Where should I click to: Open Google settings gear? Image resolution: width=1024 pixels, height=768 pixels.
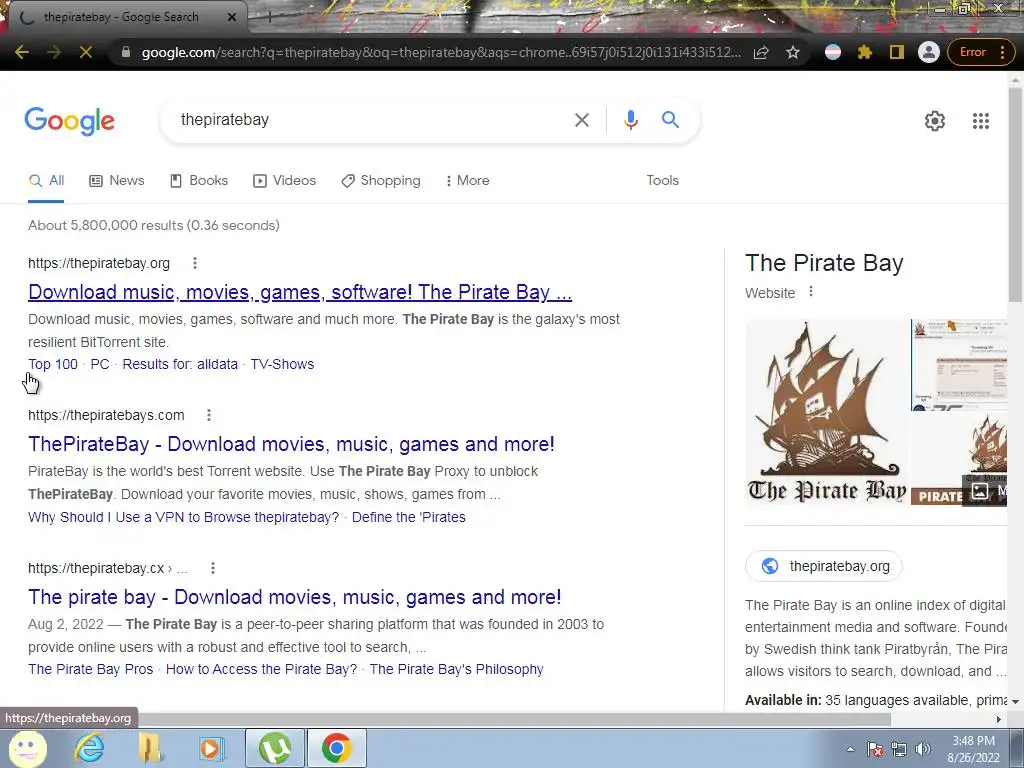tap(935, 121)
